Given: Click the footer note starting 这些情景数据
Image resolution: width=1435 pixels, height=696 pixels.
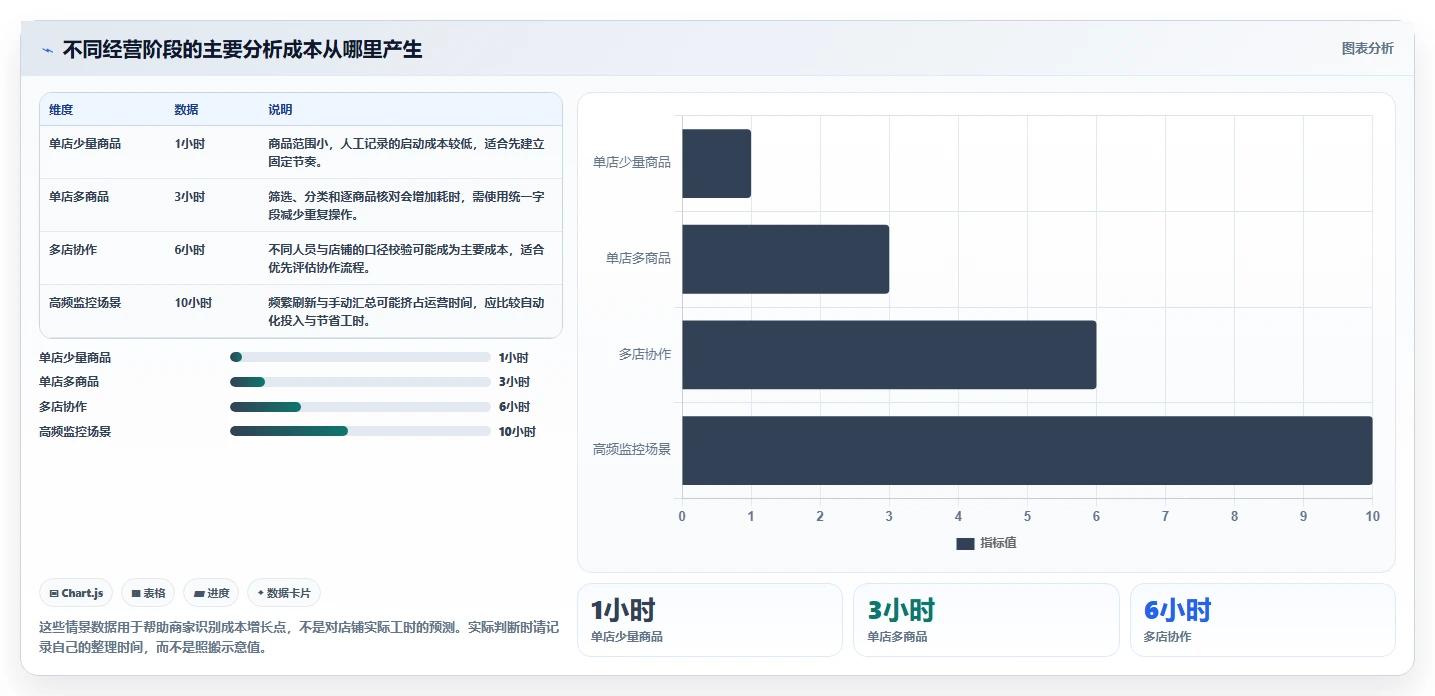Looking at the screenshot, I should (x=299, y=637).
